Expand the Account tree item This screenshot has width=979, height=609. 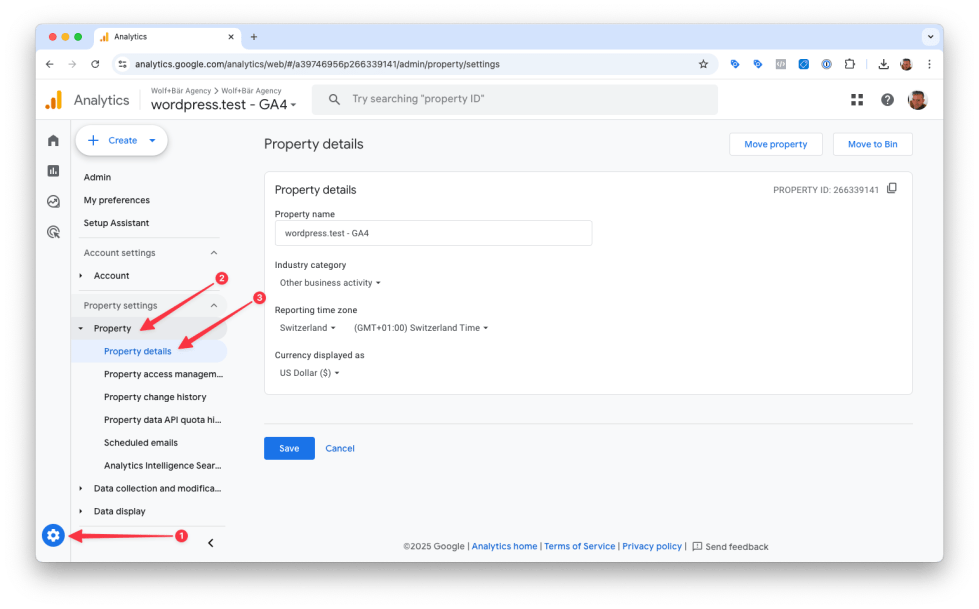pos(81,275)
